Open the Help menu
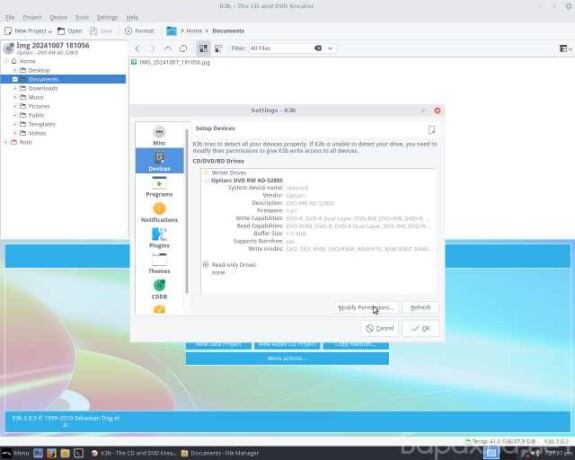 pos(132,17)
